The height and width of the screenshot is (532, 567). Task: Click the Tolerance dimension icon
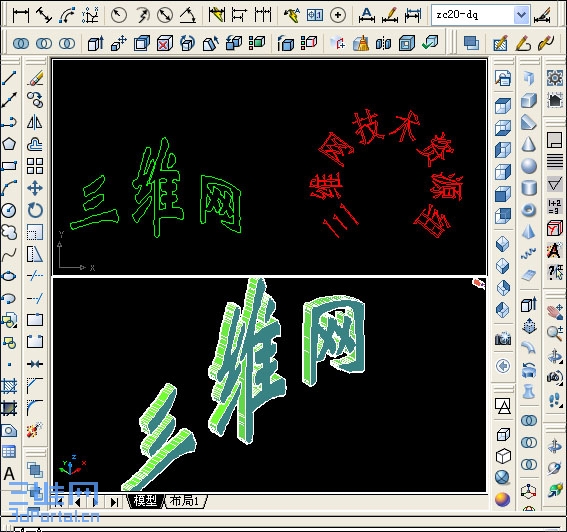(315, 15)
